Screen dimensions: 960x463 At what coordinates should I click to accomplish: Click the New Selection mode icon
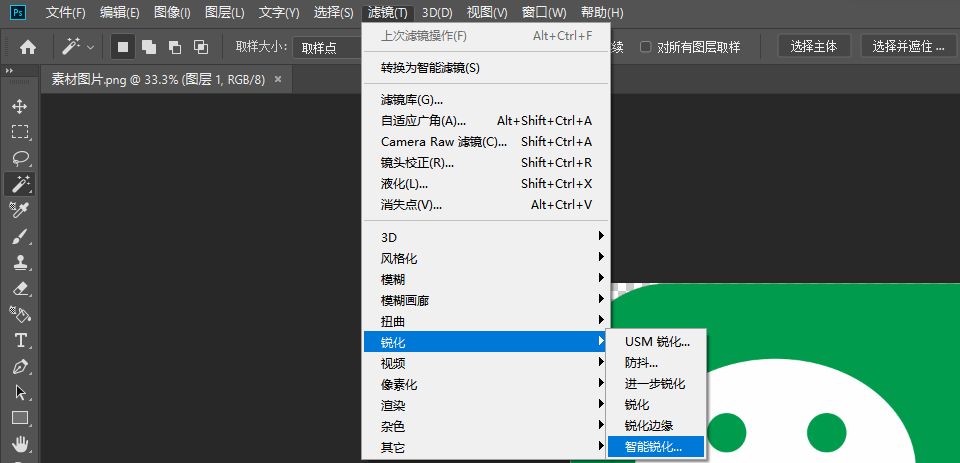[x=123, y=47]
